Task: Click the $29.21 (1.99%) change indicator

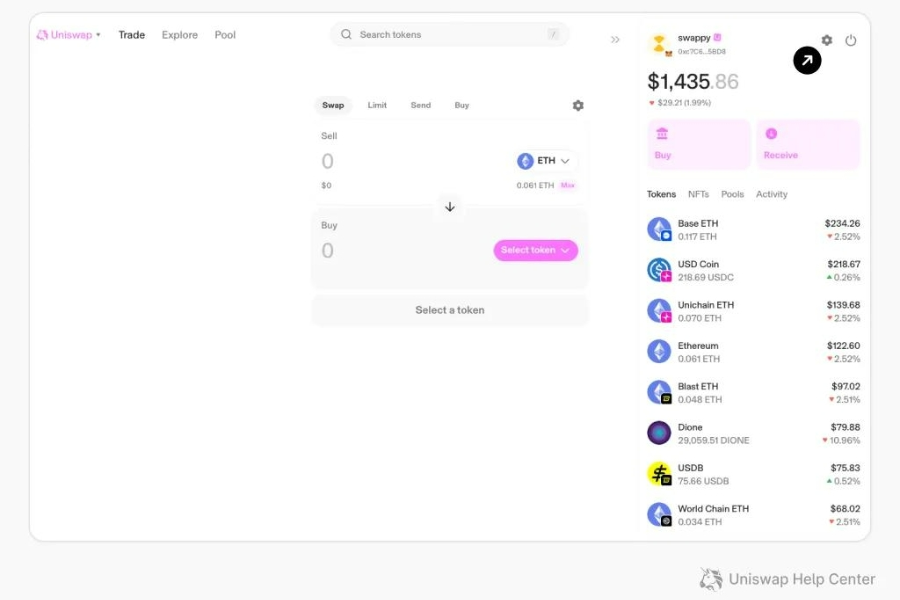Action: pos(680,103)
